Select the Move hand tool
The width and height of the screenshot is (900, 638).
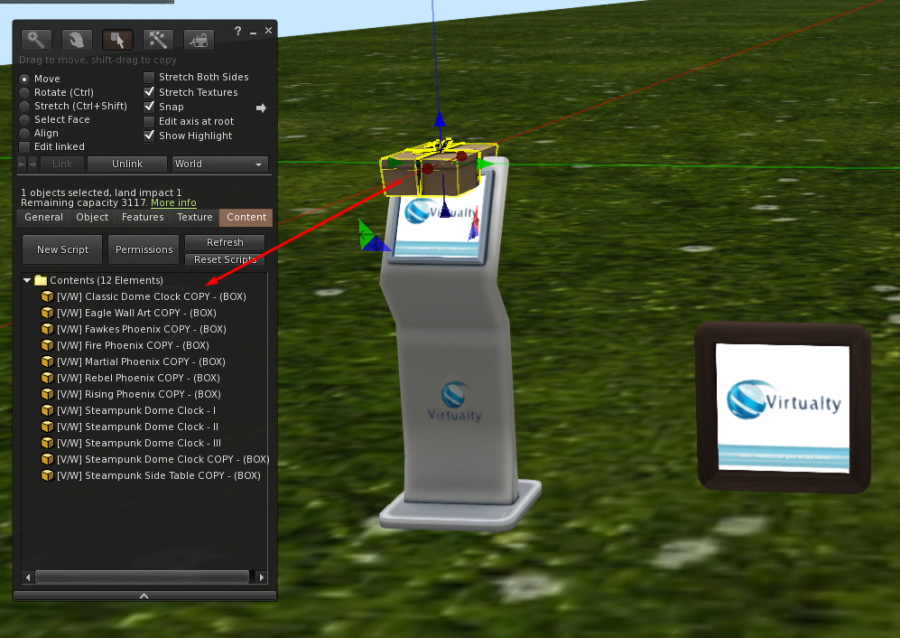click(x=76, y=40)
